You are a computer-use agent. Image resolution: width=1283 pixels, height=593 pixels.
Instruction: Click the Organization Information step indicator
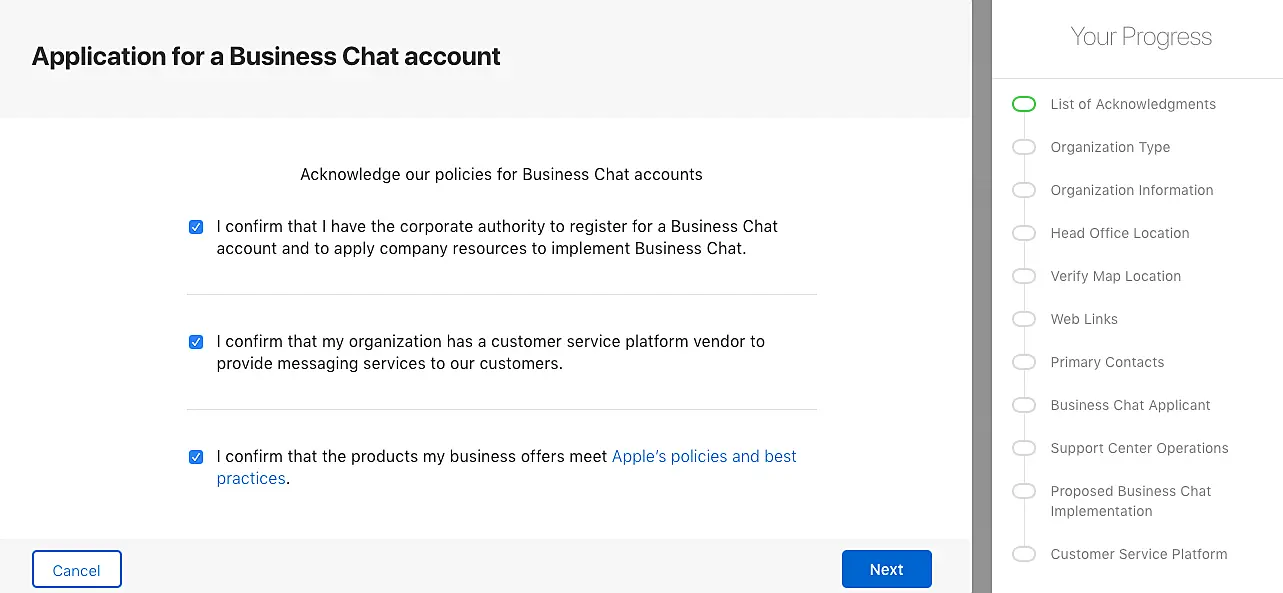(1023, 190)
